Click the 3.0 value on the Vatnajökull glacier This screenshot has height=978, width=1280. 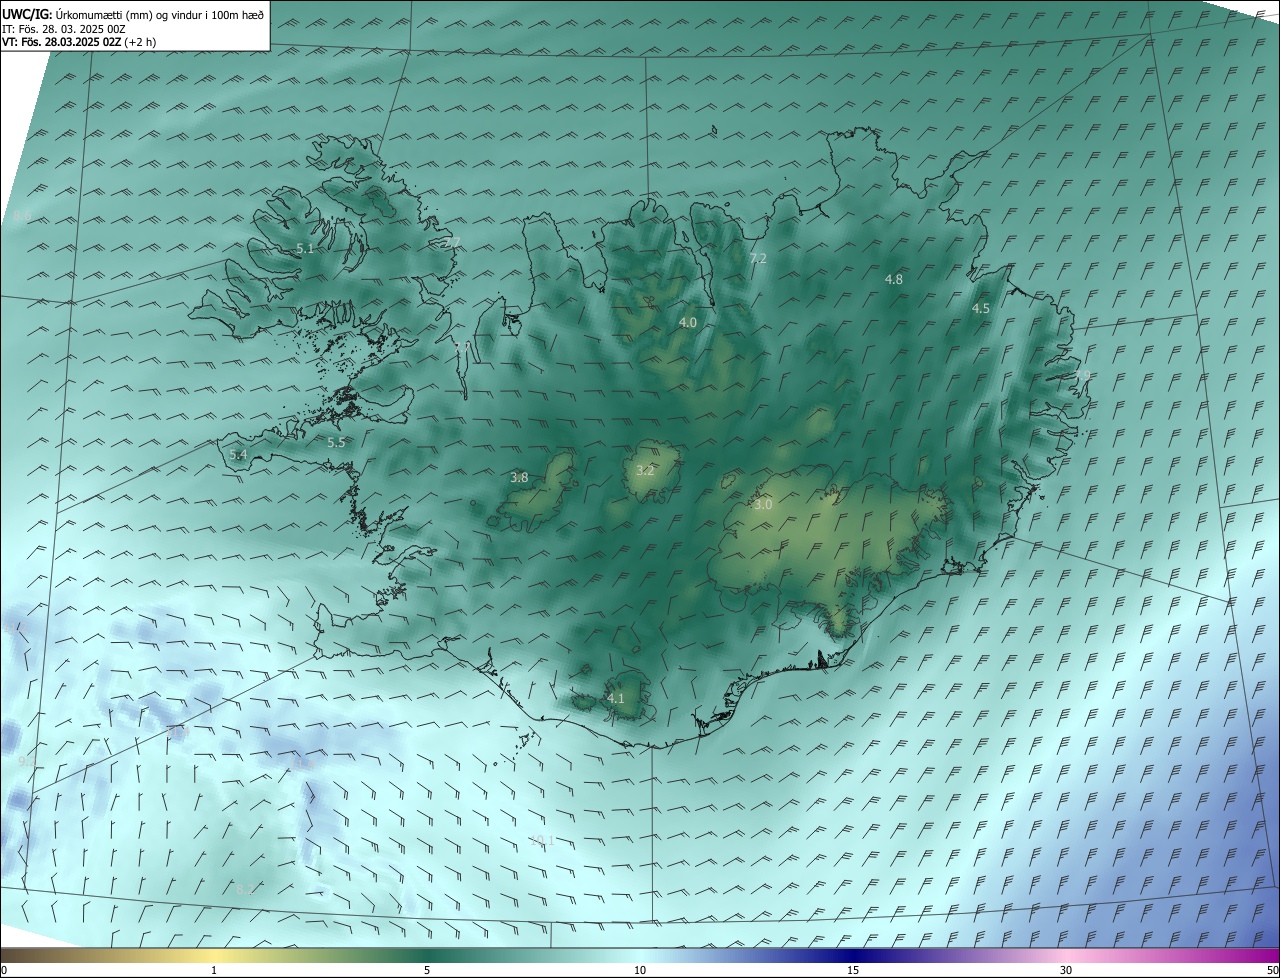(763, 505)
